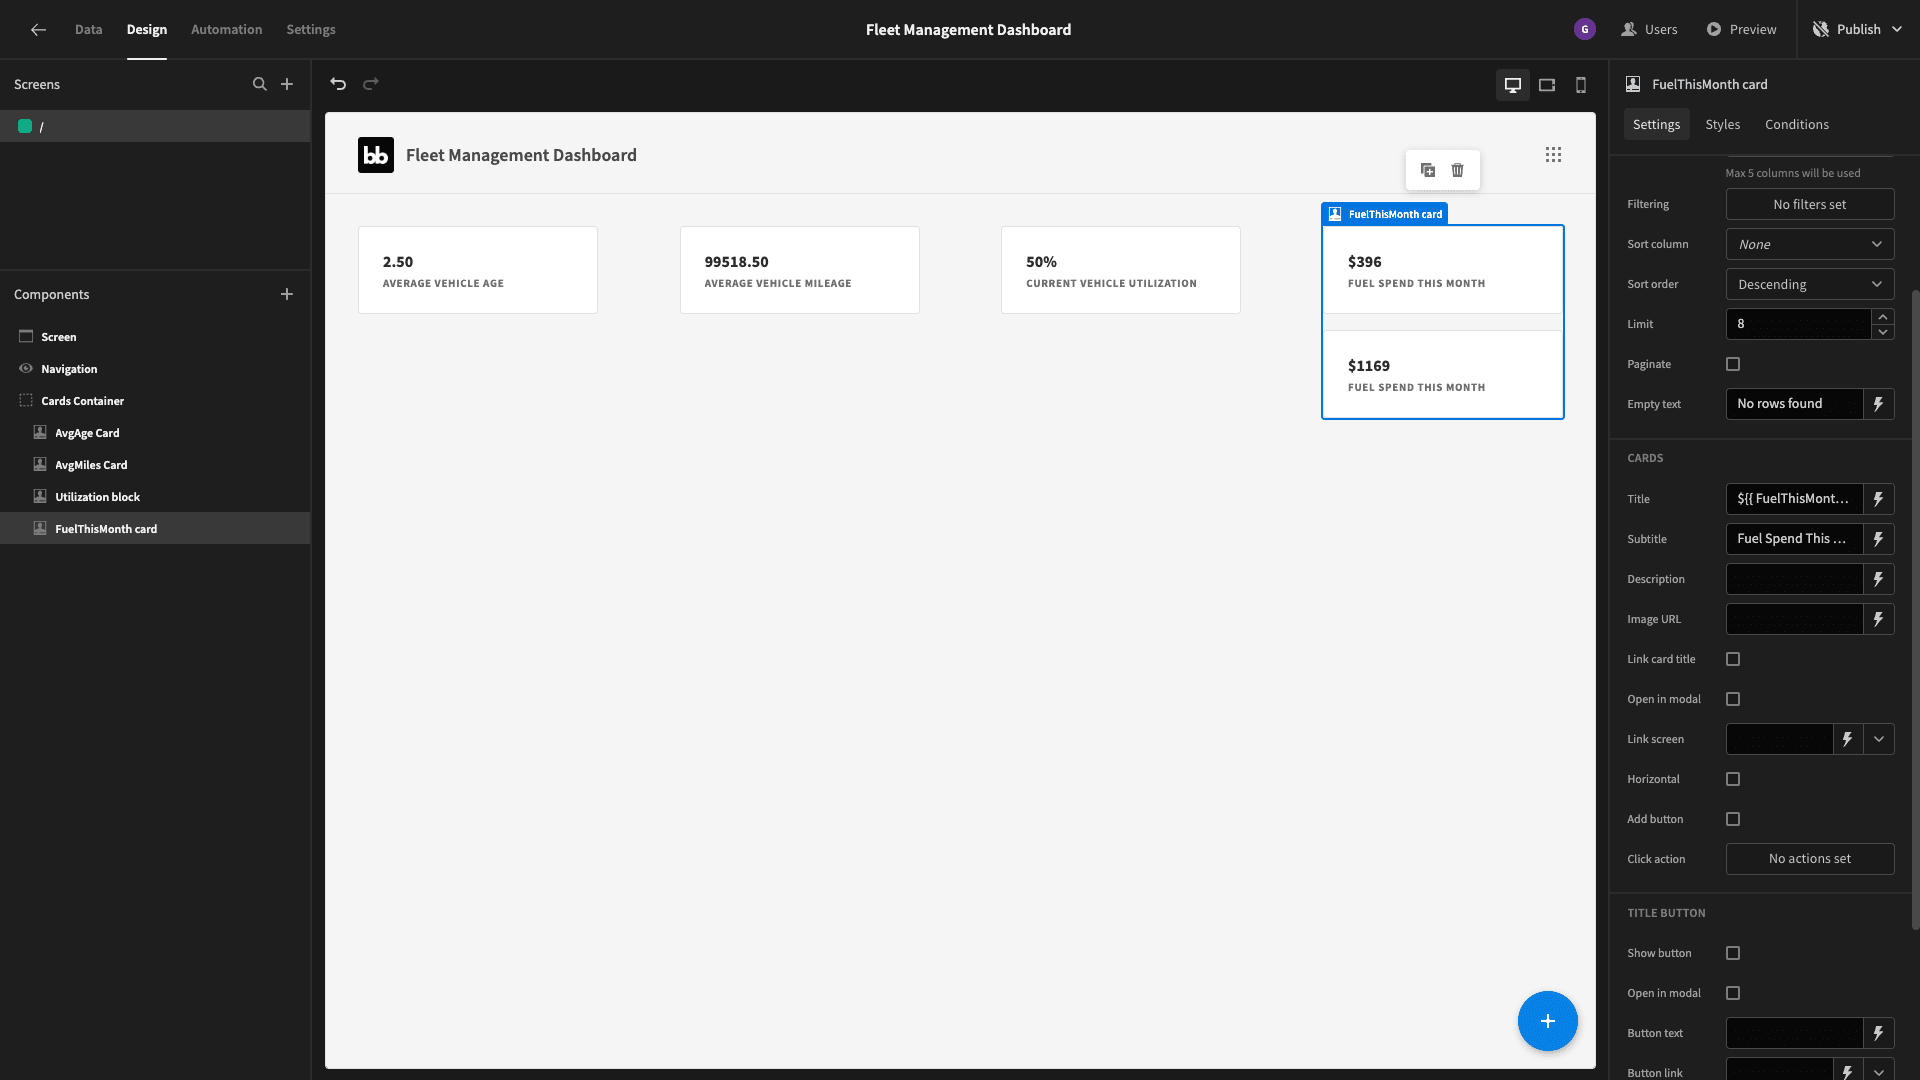The width and height of the screenshot is (1920, 1080).
Task: Open bindings for Title field lightning icon
Action: [x=1879, y=499]
